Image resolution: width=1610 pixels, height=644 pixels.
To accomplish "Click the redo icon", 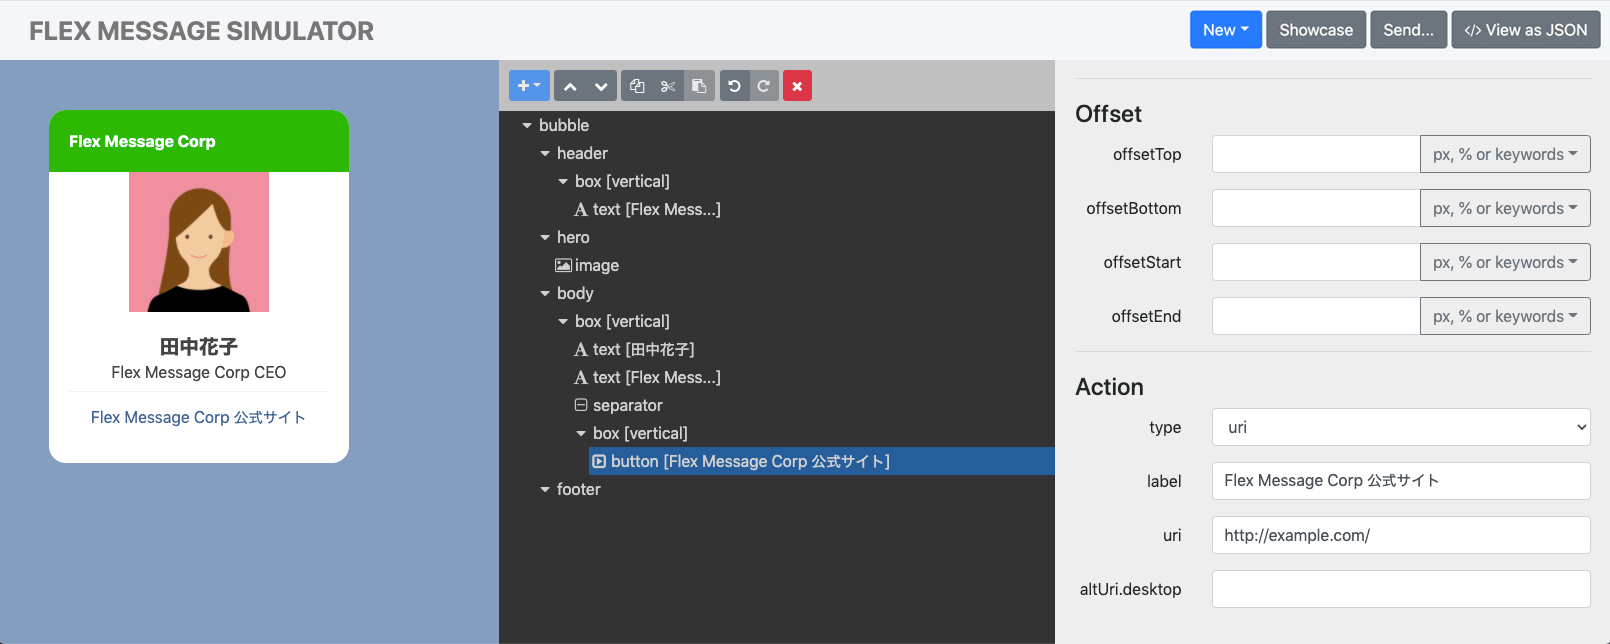I will [x=764, y=86].
